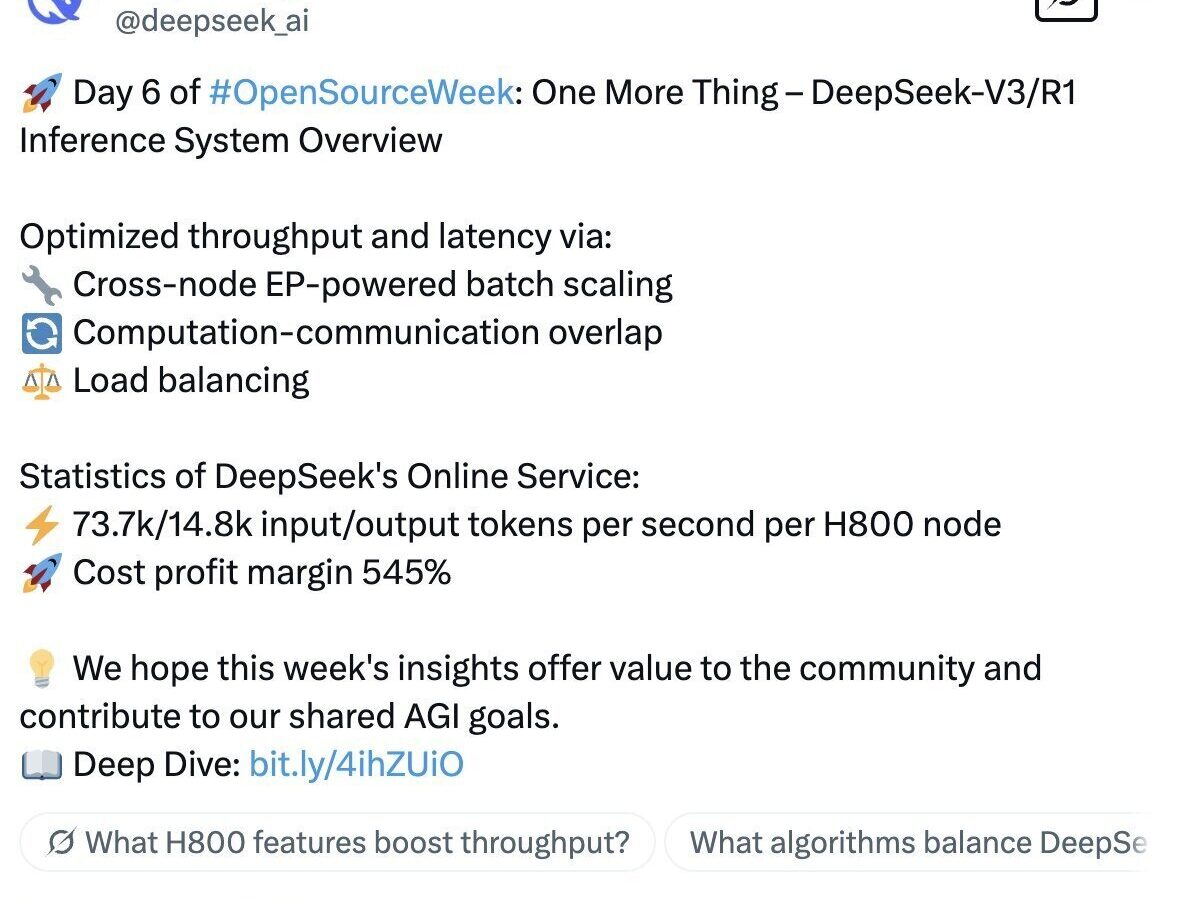Click the 'Statistics of DeepSeek's Online Service' line
The height and width of the screenshot is (900, 1180).
(329, 477)
